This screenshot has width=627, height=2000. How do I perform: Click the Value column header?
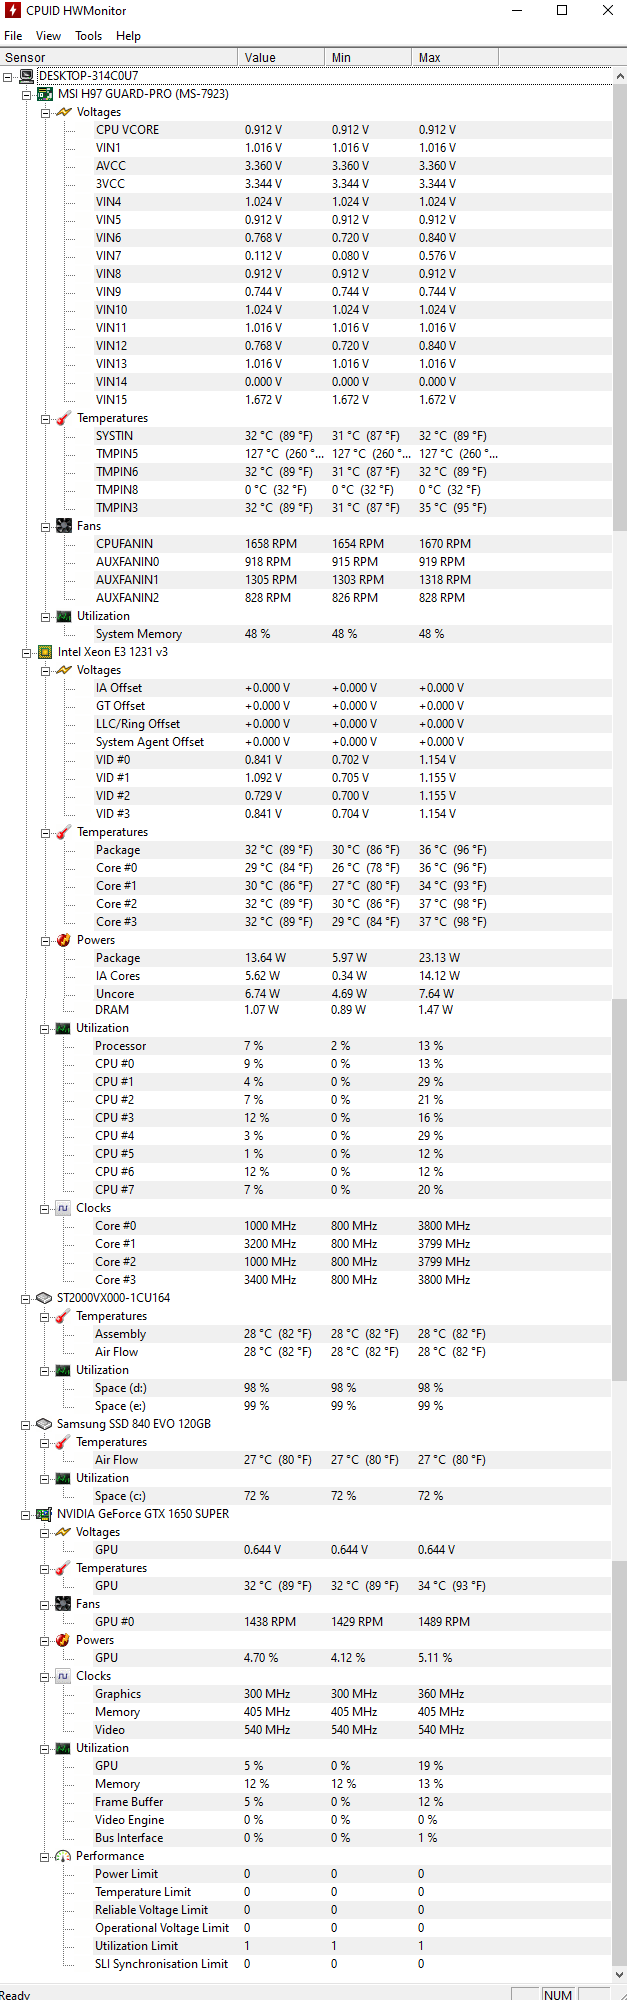click(x=280, y=58)
